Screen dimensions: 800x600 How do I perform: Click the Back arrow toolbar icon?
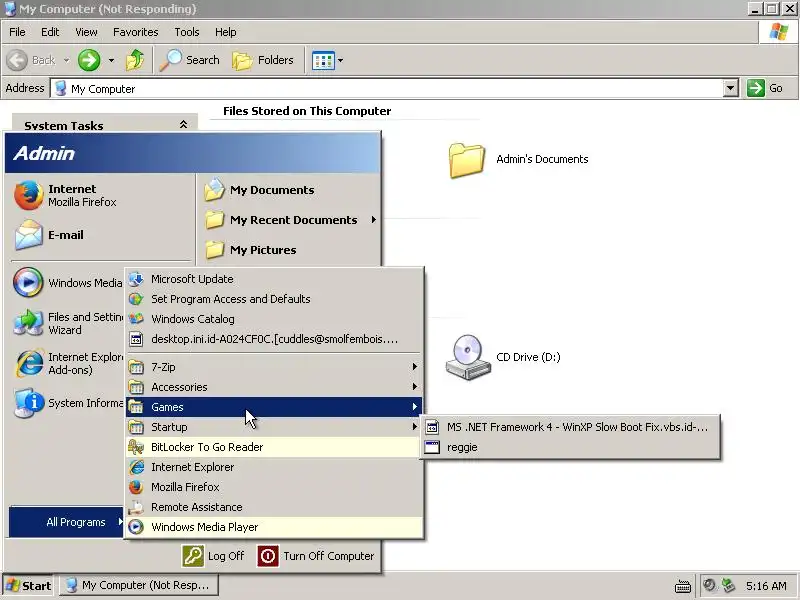tap(17, 60)
